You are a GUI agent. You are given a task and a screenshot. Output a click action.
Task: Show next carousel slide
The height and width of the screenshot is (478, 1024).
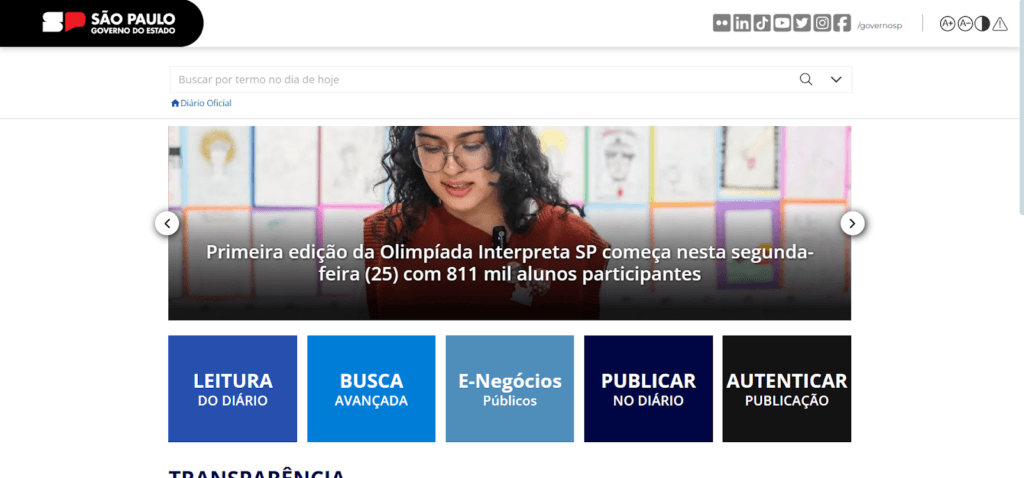point(852,224)
